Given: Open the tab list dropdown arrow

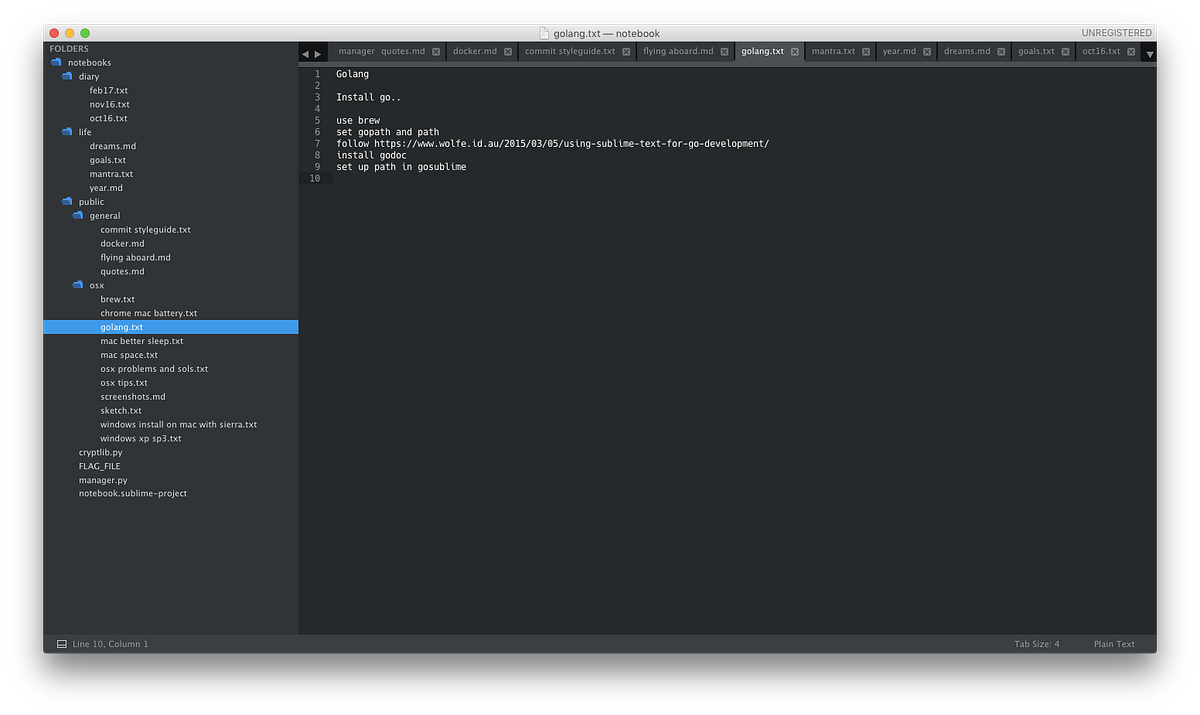Looking at the screenshot, I should coord(1149,54).
